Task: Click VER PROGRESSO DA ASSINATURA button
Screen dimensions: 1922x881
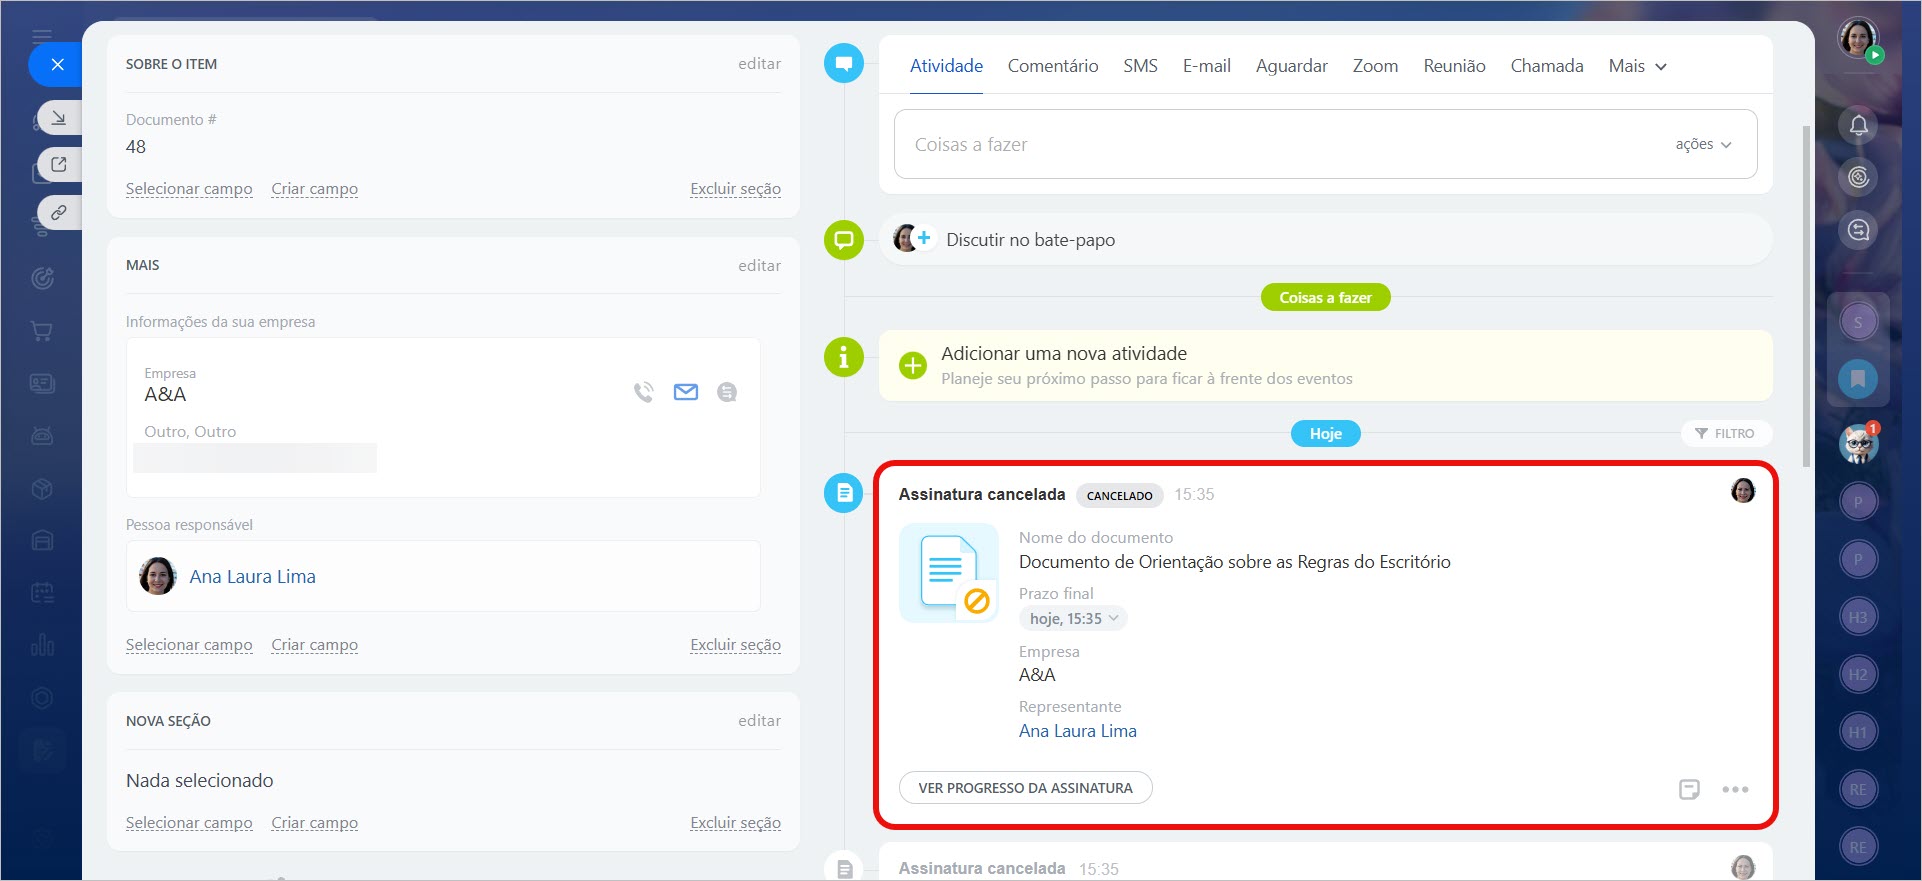Action: coord(1025,788)
